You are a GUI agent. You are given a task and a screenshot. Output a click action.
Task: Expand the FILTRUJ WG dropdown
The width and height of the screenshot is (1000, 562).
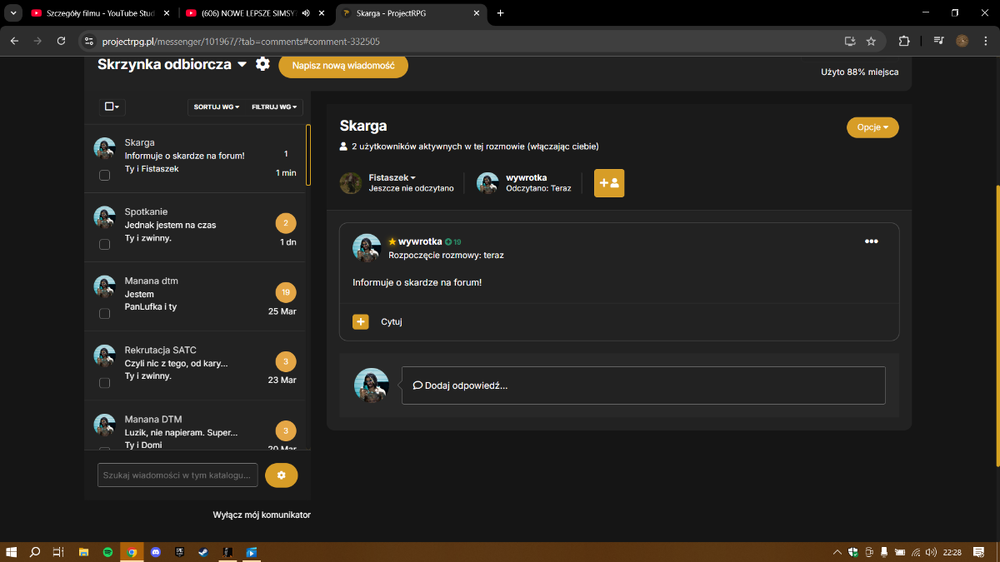click(274, 107)
